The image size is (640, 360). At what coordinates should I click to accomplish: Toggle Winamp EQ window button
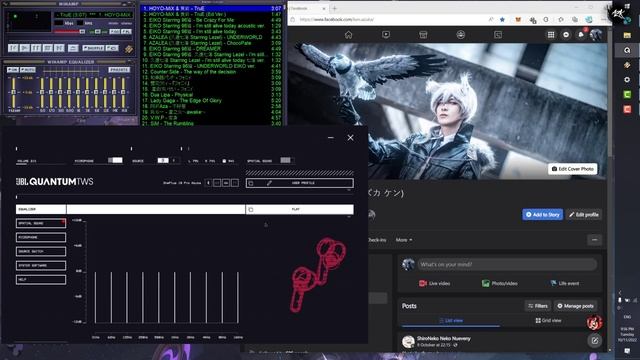pos(115,31)
